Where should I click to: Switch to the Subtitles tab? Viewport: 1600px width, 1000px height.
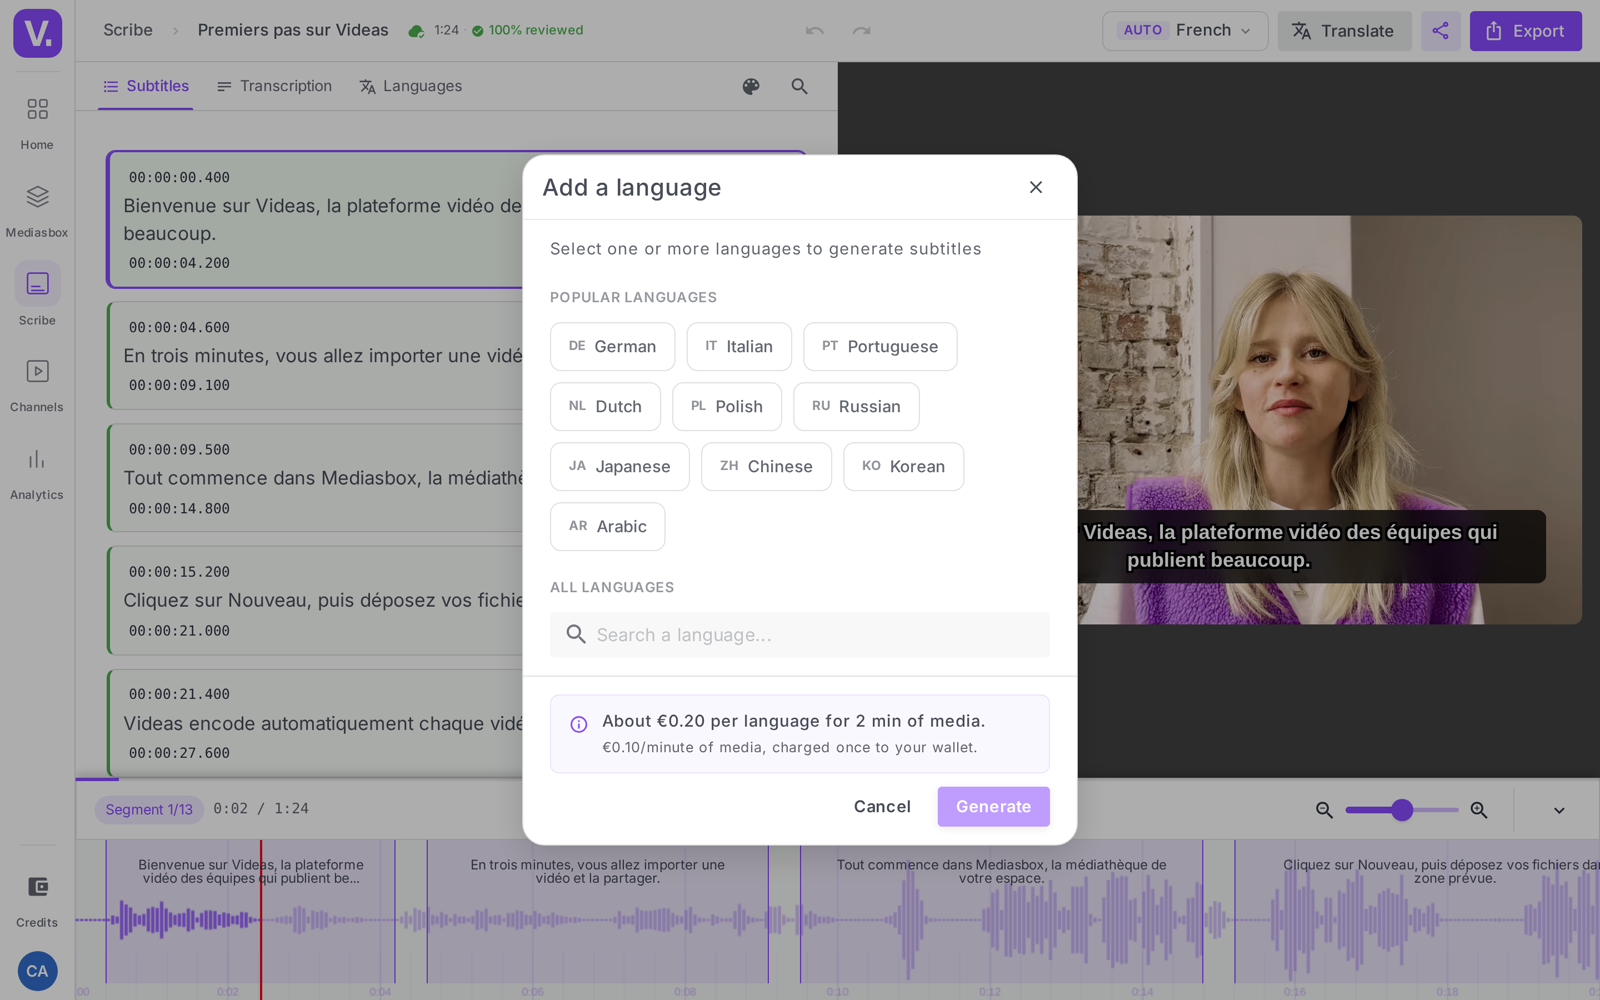coord(146,87)
